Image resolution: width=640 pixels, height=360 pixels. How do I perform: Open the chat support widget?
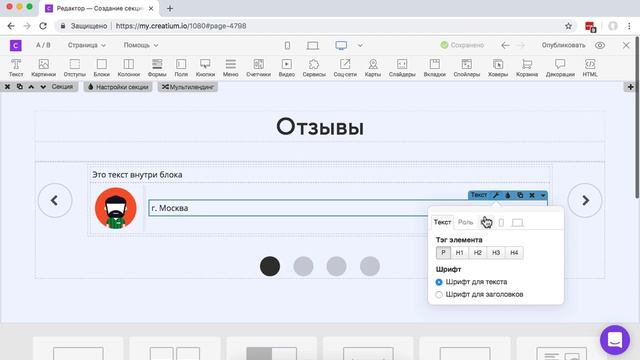[x=615, y=340]
